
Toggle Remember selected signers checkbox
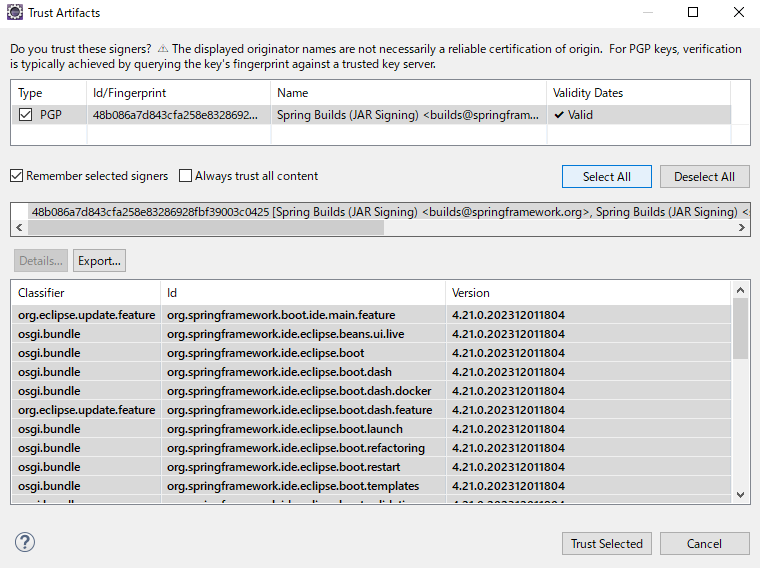click(x=16, y=175)
